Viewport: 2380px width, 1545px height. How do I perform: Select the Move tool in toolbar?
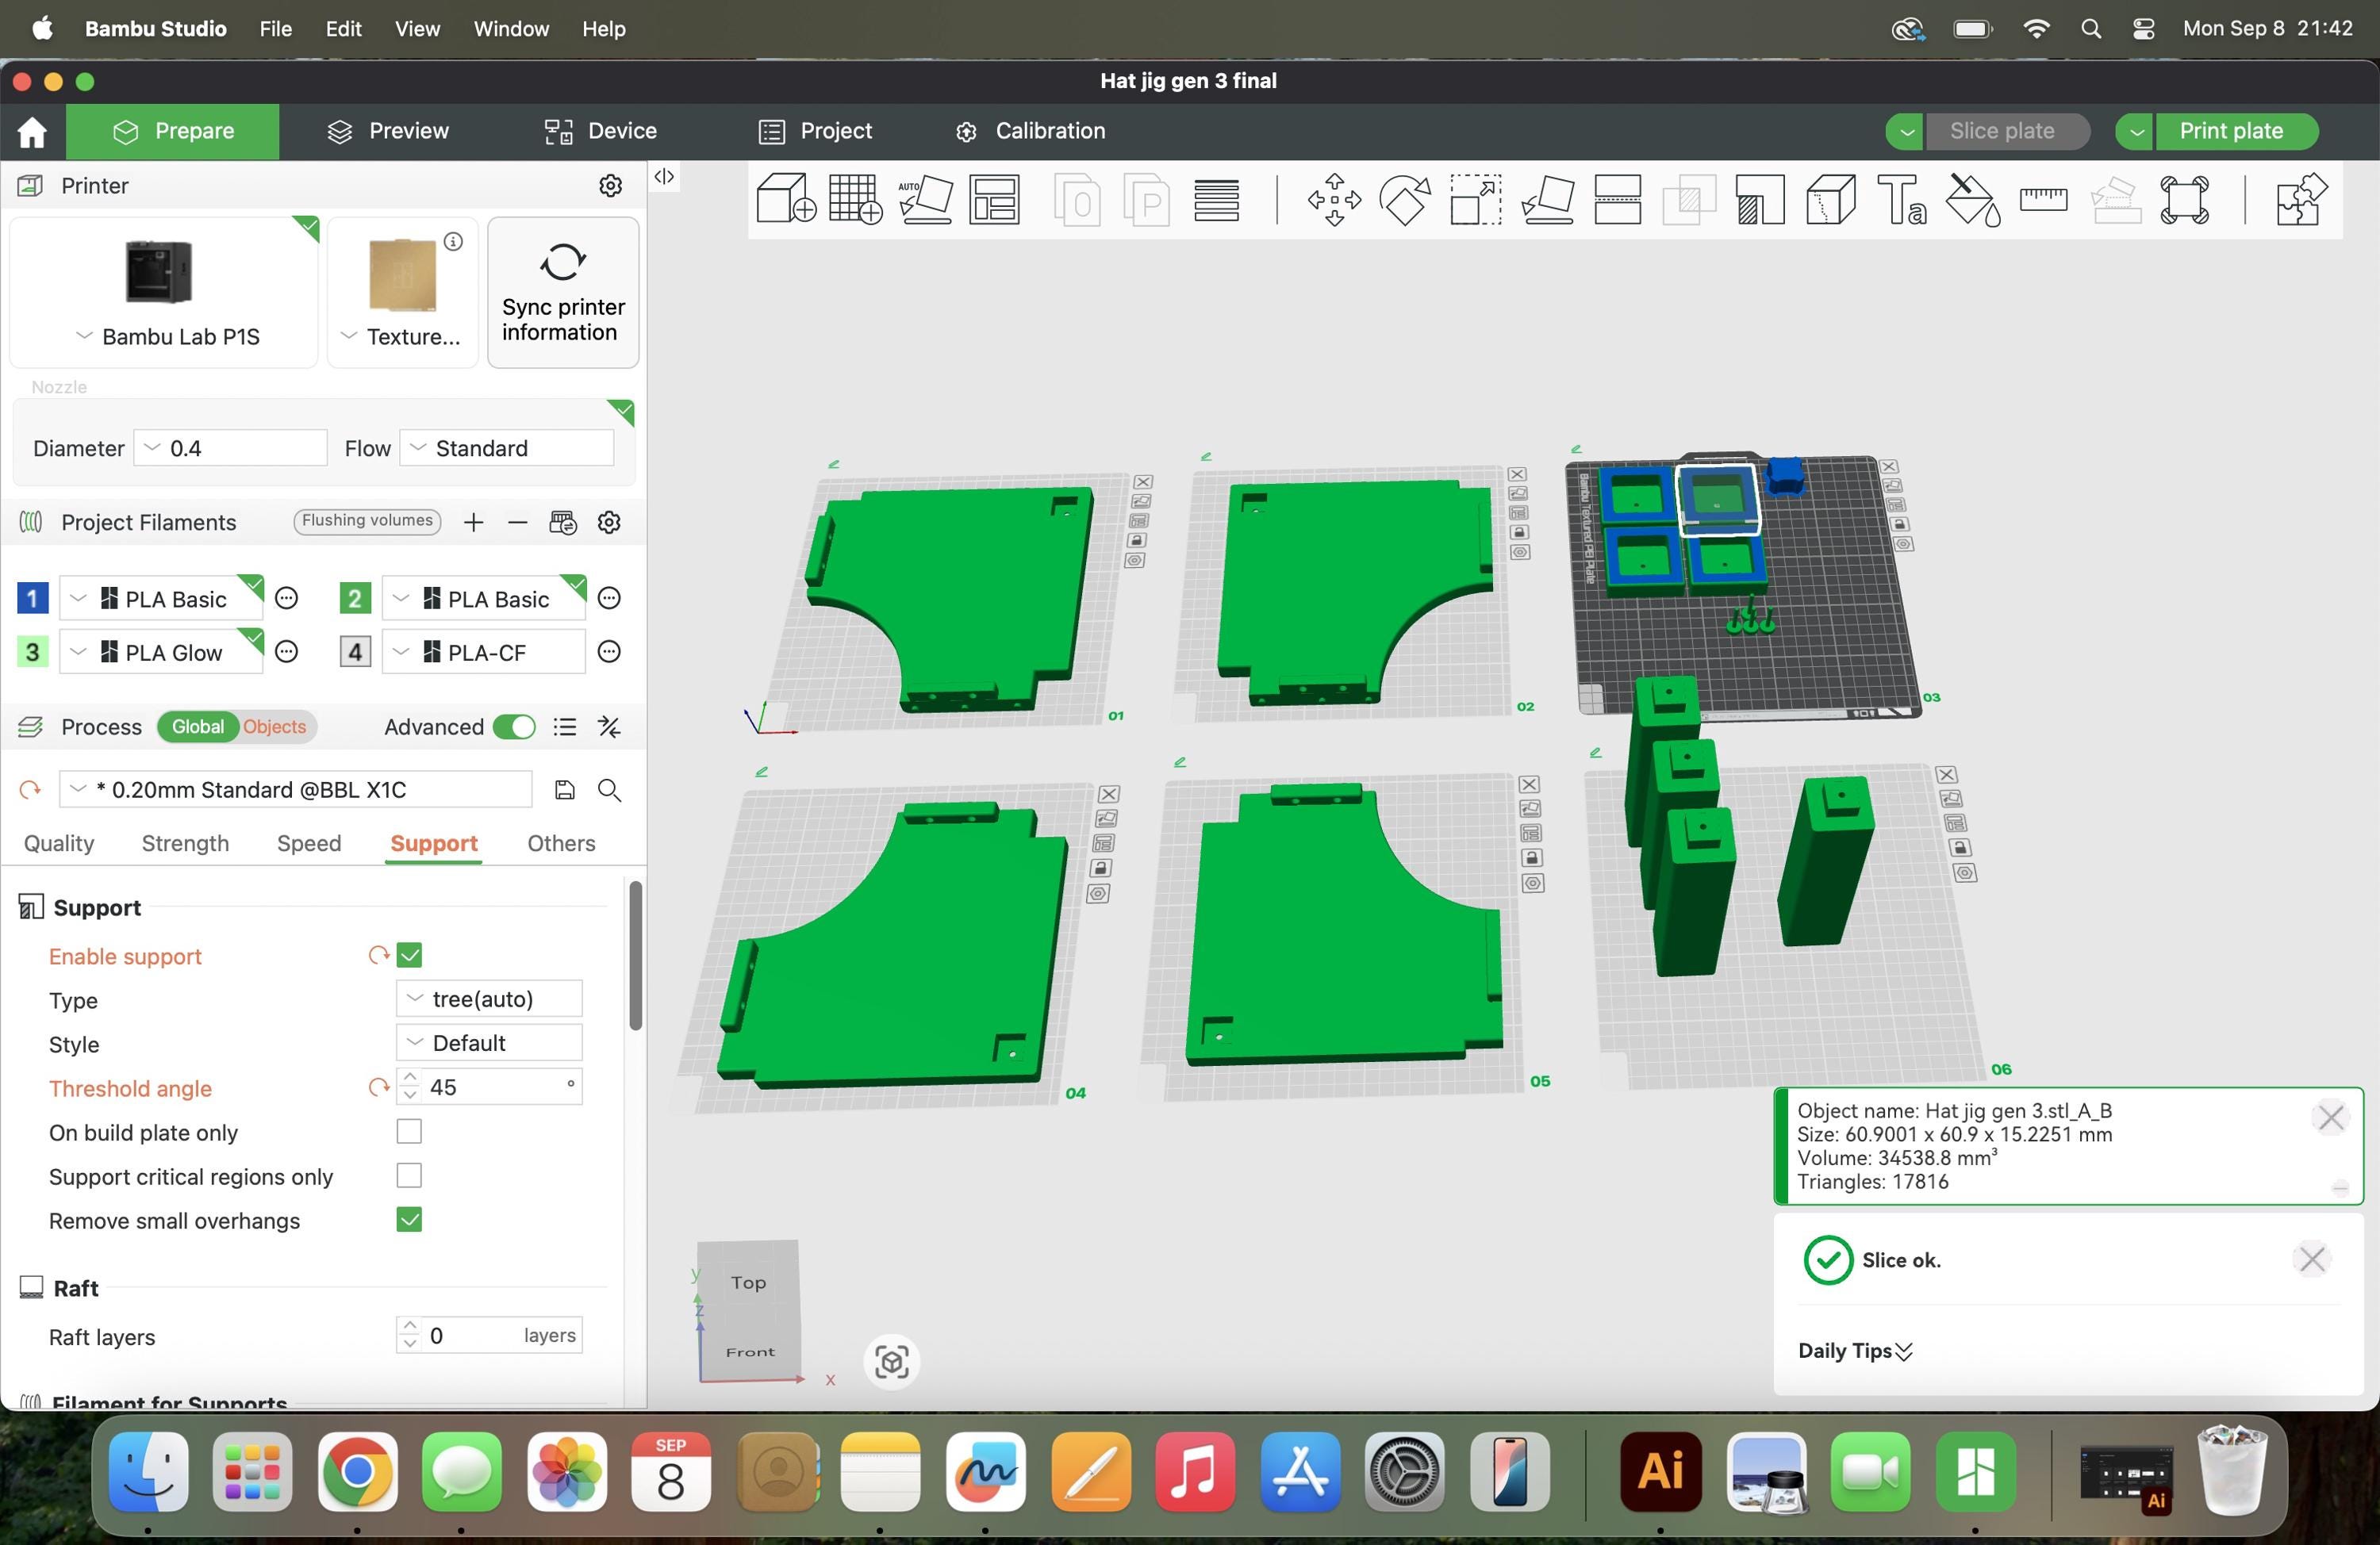(1334, 199)
